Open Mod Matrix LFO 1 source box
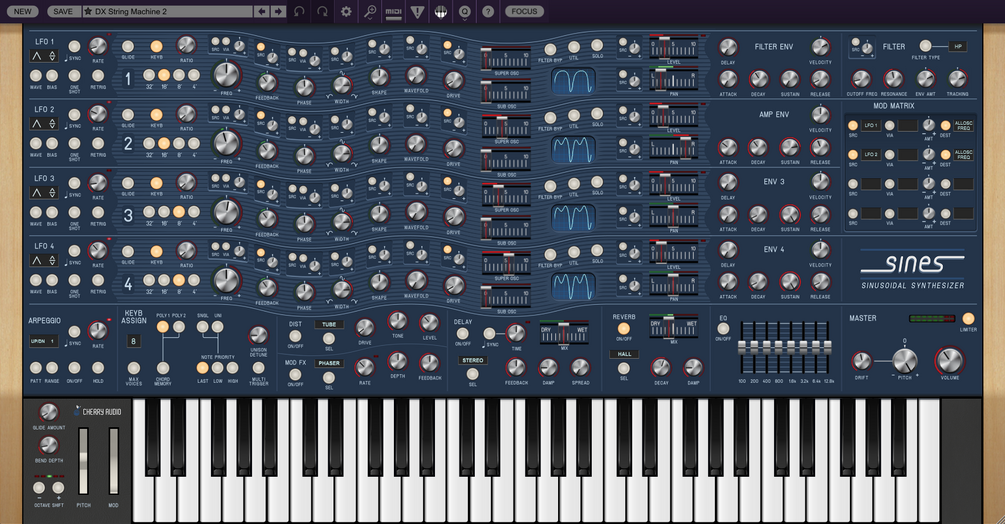Viewport: 1005px width, 524px height. coord(870,125)
